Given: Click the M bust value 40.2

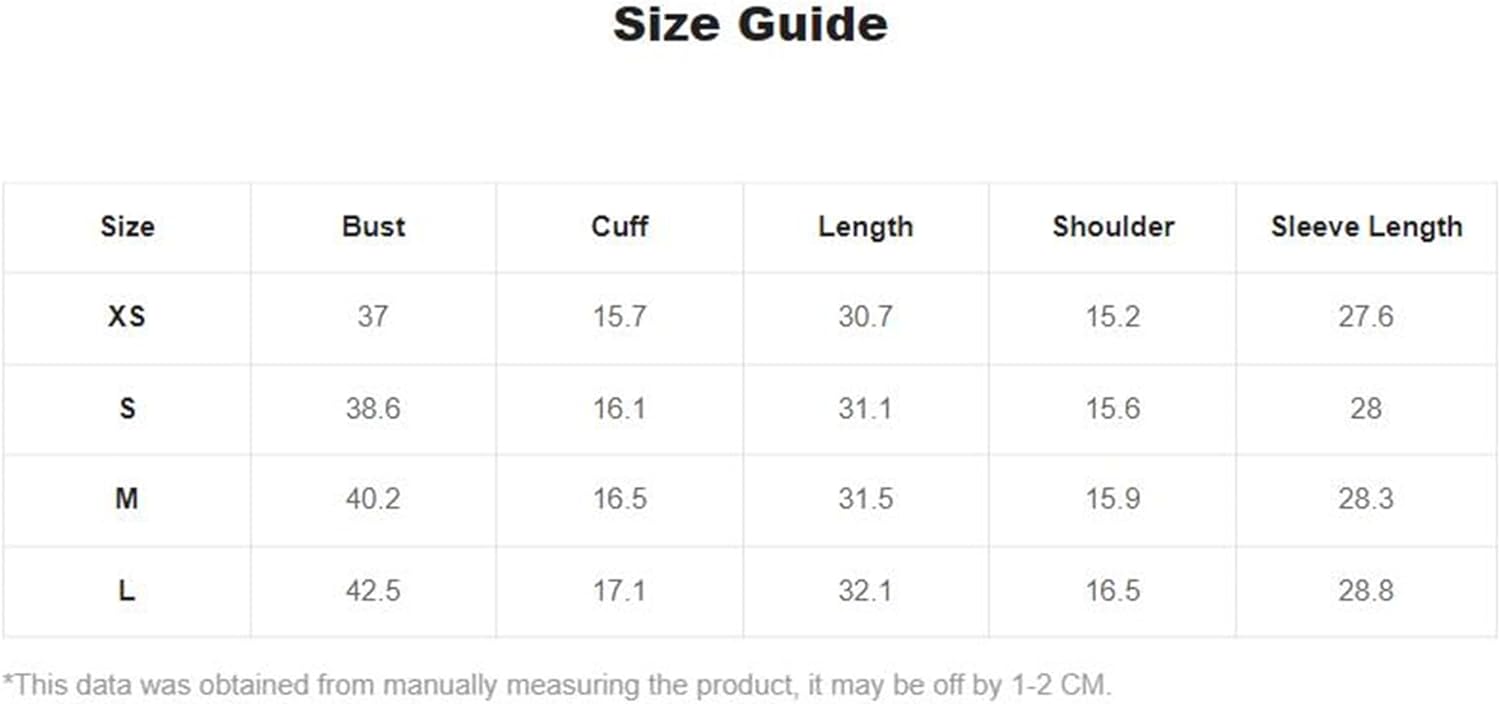Looking at the screenshot, I should click(x=373, y=499).
